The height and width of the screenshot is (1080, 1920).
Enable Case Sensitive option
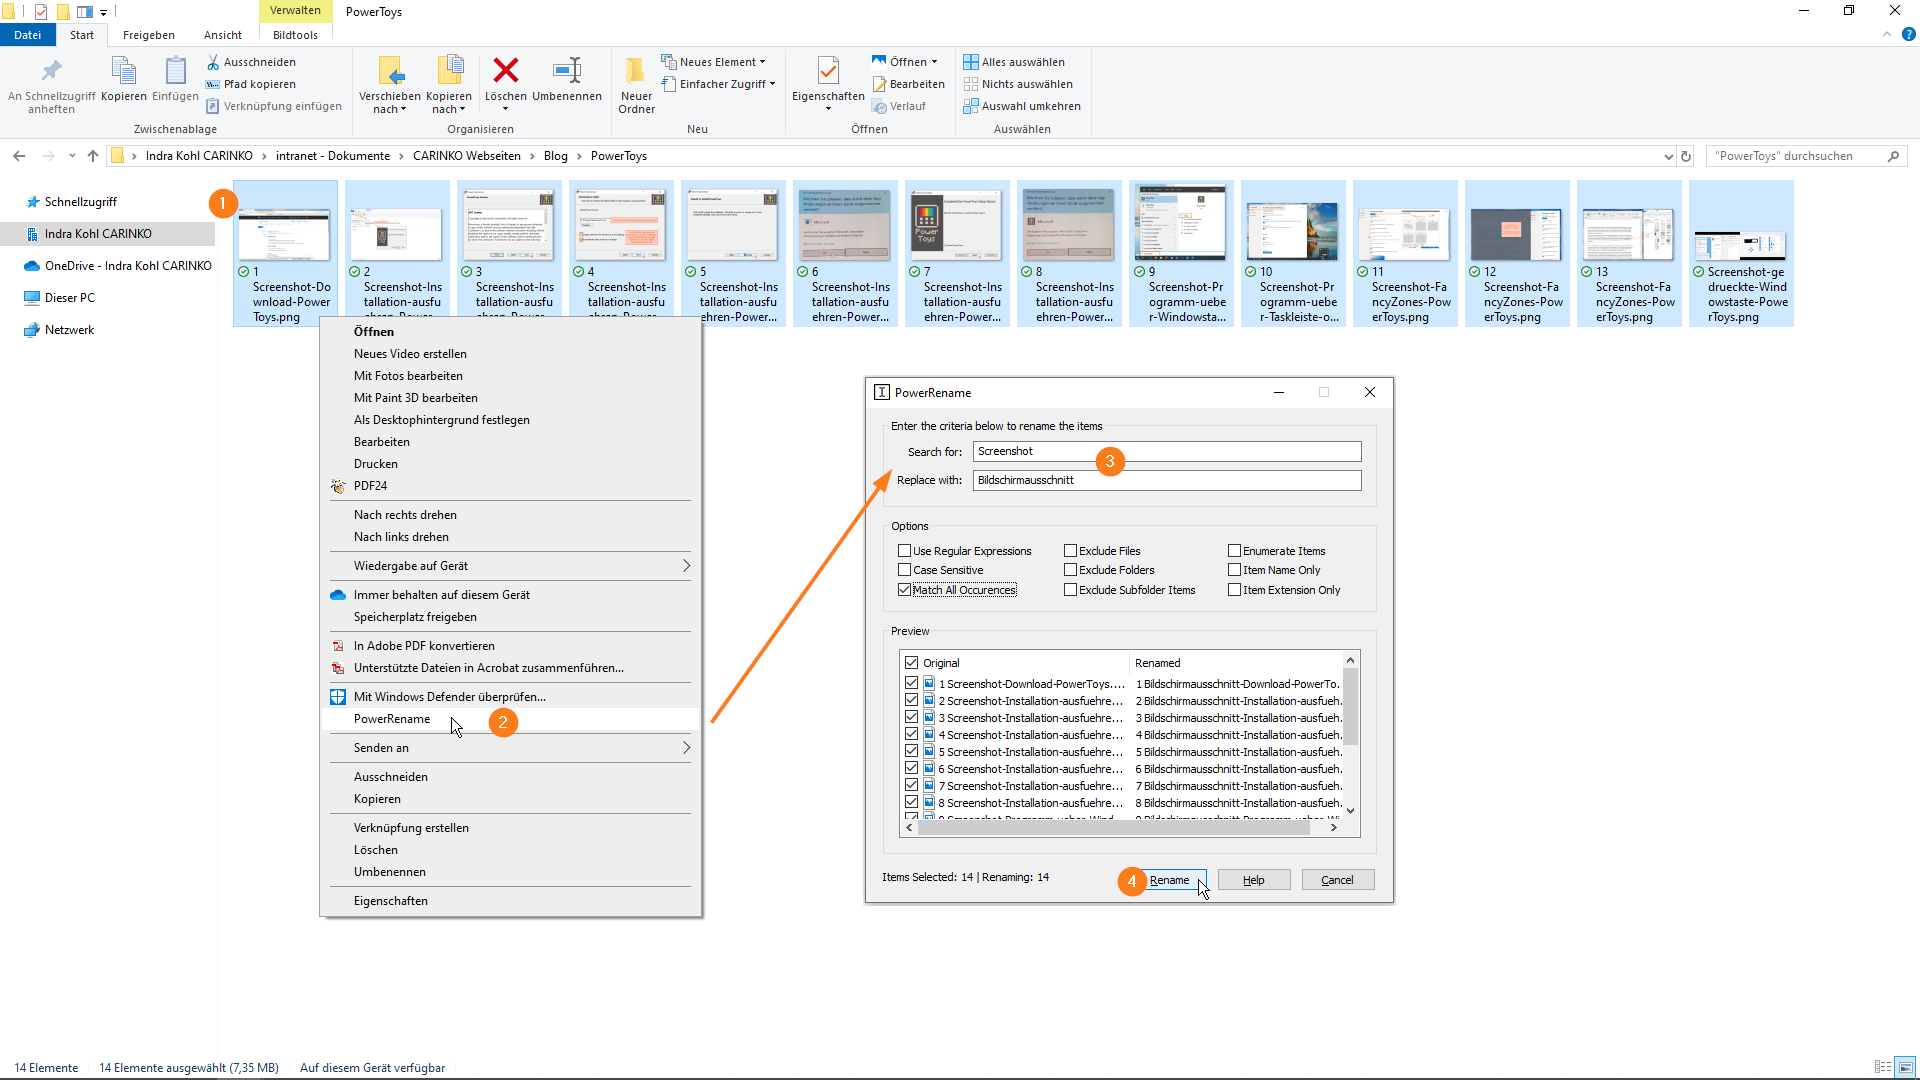(x=904, y=570)
